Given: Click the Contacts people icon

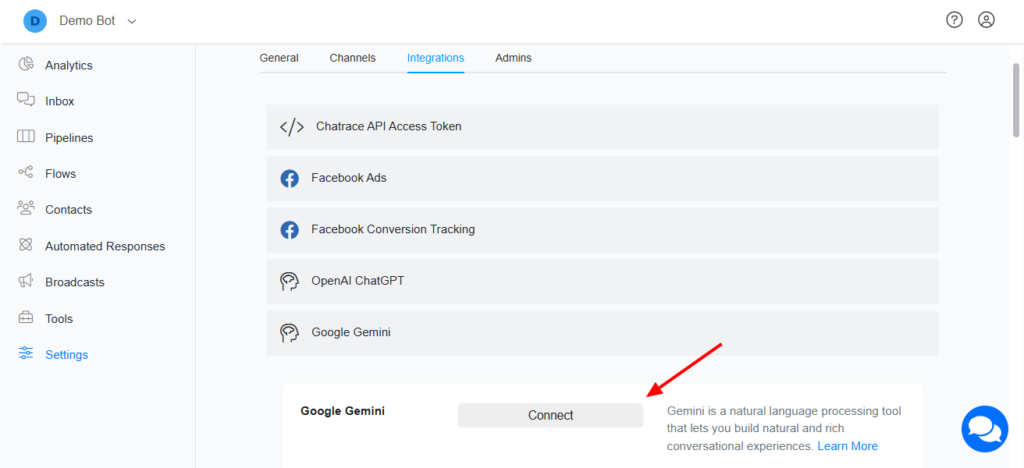Looking at the screenshot, I should point(27,209).
